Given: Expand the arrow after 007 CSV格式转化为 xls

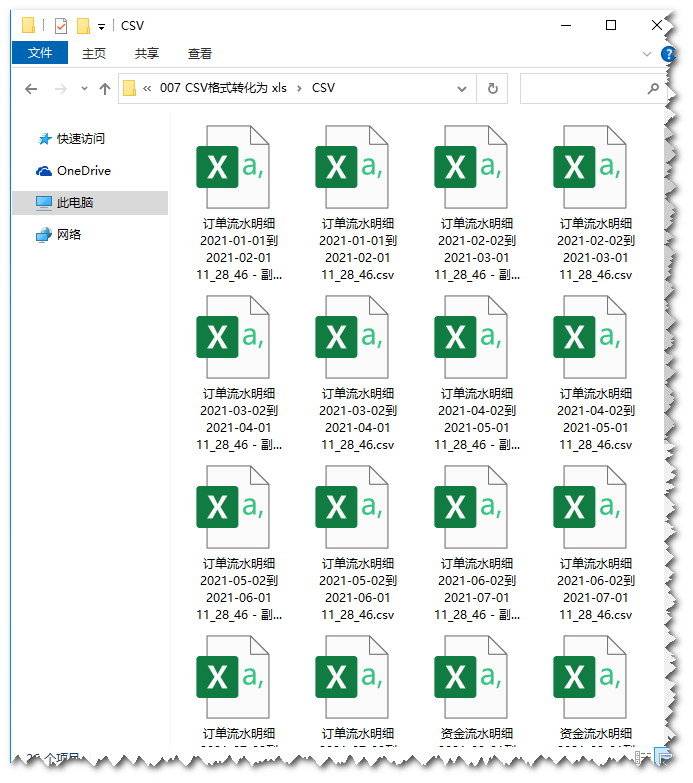Looking at the screenshot, I should point(299,88).
